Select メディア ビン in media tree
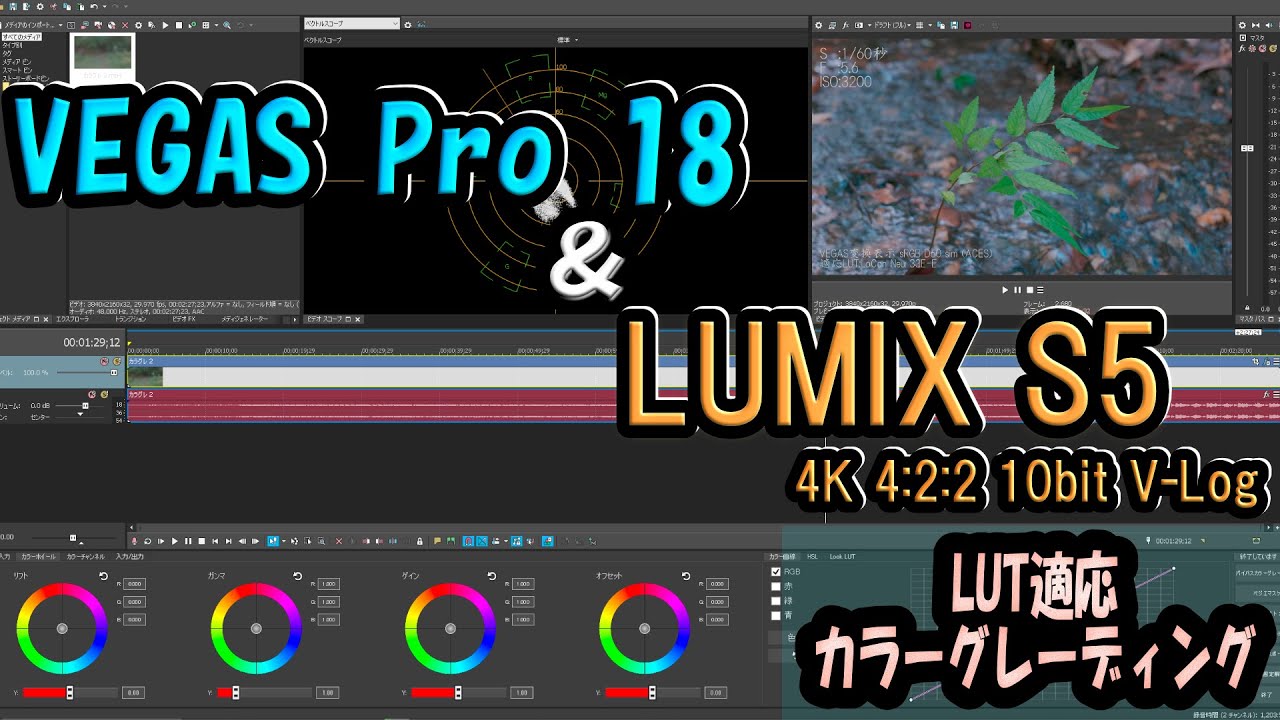 pyautogui.click(x=15, y=62)
